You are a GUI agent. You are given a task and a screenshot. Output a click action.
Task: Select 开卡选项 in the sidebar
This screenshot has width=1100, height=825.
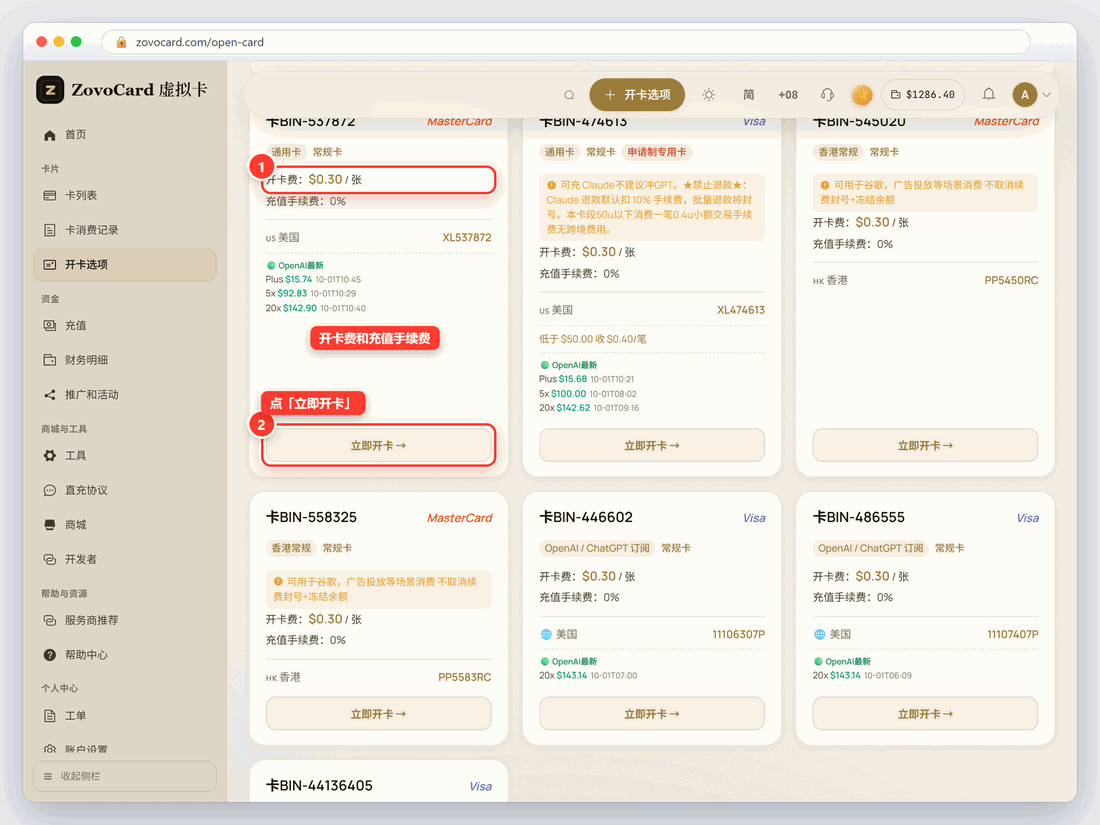(x=125, y=264)
